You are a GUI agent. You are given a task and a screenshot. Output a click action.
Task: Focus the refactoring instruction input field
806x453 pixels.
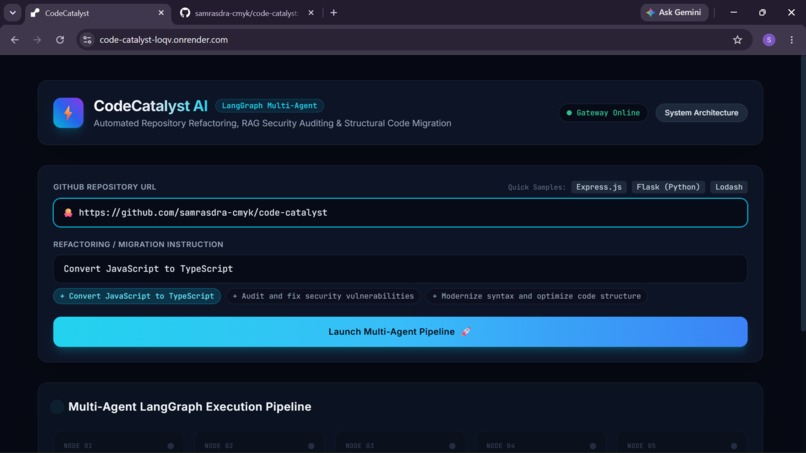point(400,269)
